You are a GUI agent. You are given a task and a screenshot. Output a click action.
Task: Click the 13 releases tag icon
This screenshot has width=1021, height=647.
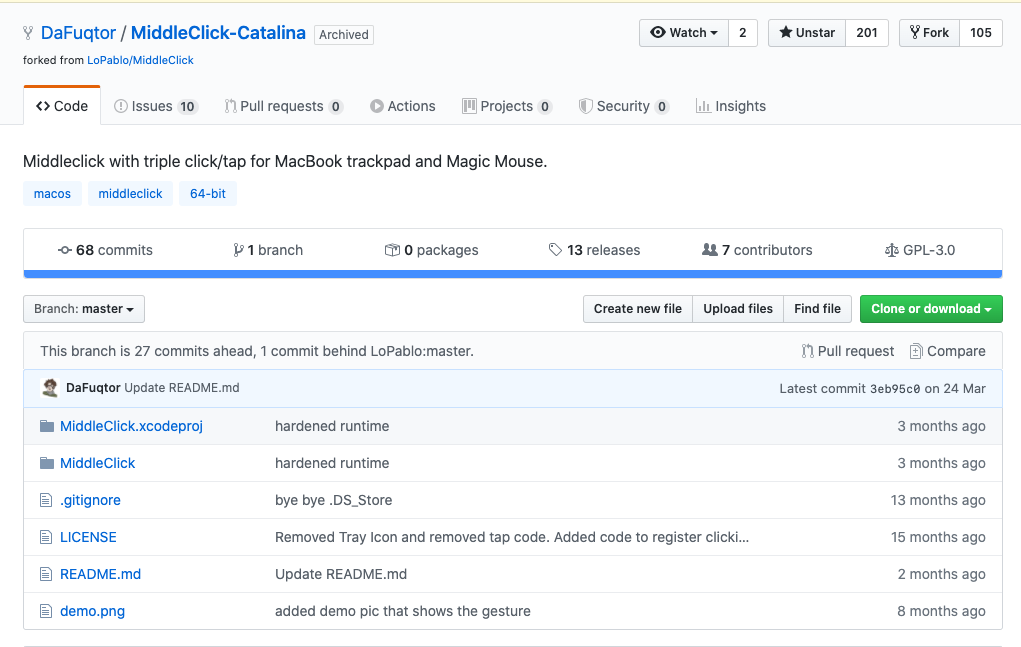pos(555,250)
